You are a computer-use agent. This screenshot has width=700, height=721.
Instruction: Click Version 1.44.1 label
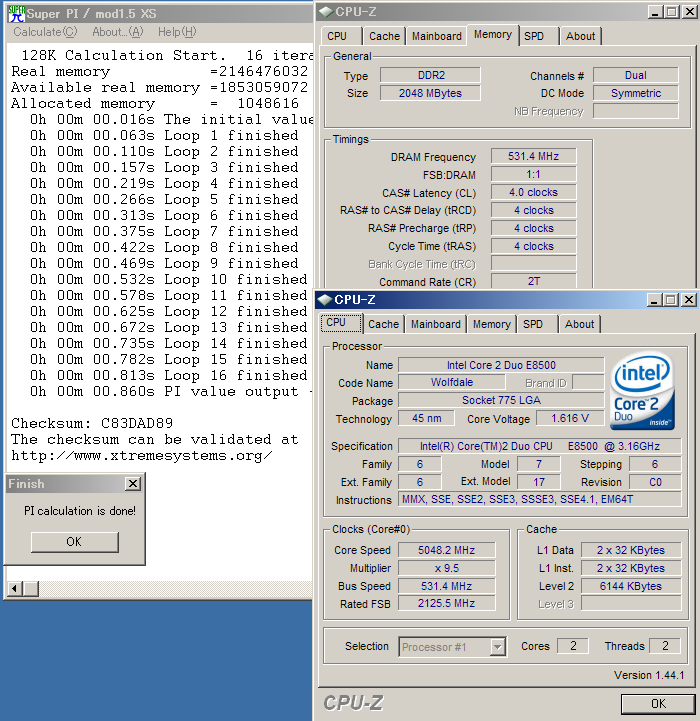[x=649, y=675]
